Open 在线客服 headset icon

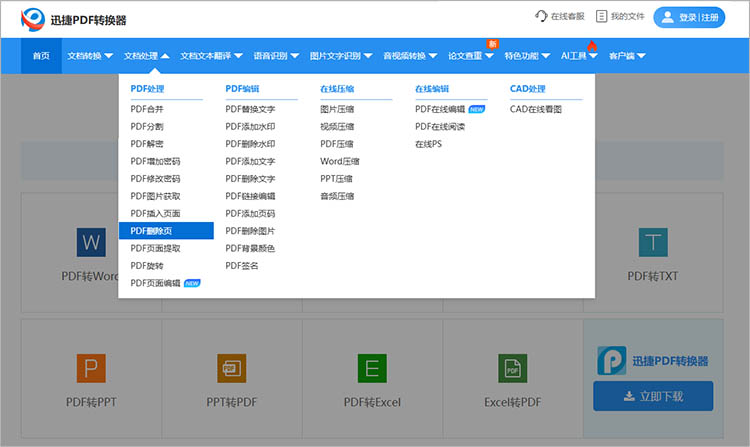541,17
